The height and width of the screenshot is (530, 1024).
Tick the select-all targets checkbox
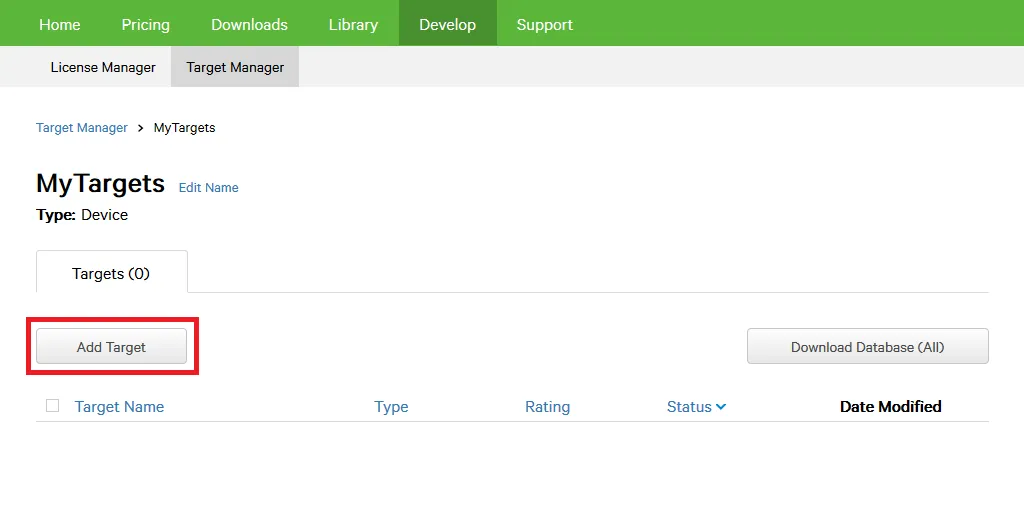click(x=53, y=406)
